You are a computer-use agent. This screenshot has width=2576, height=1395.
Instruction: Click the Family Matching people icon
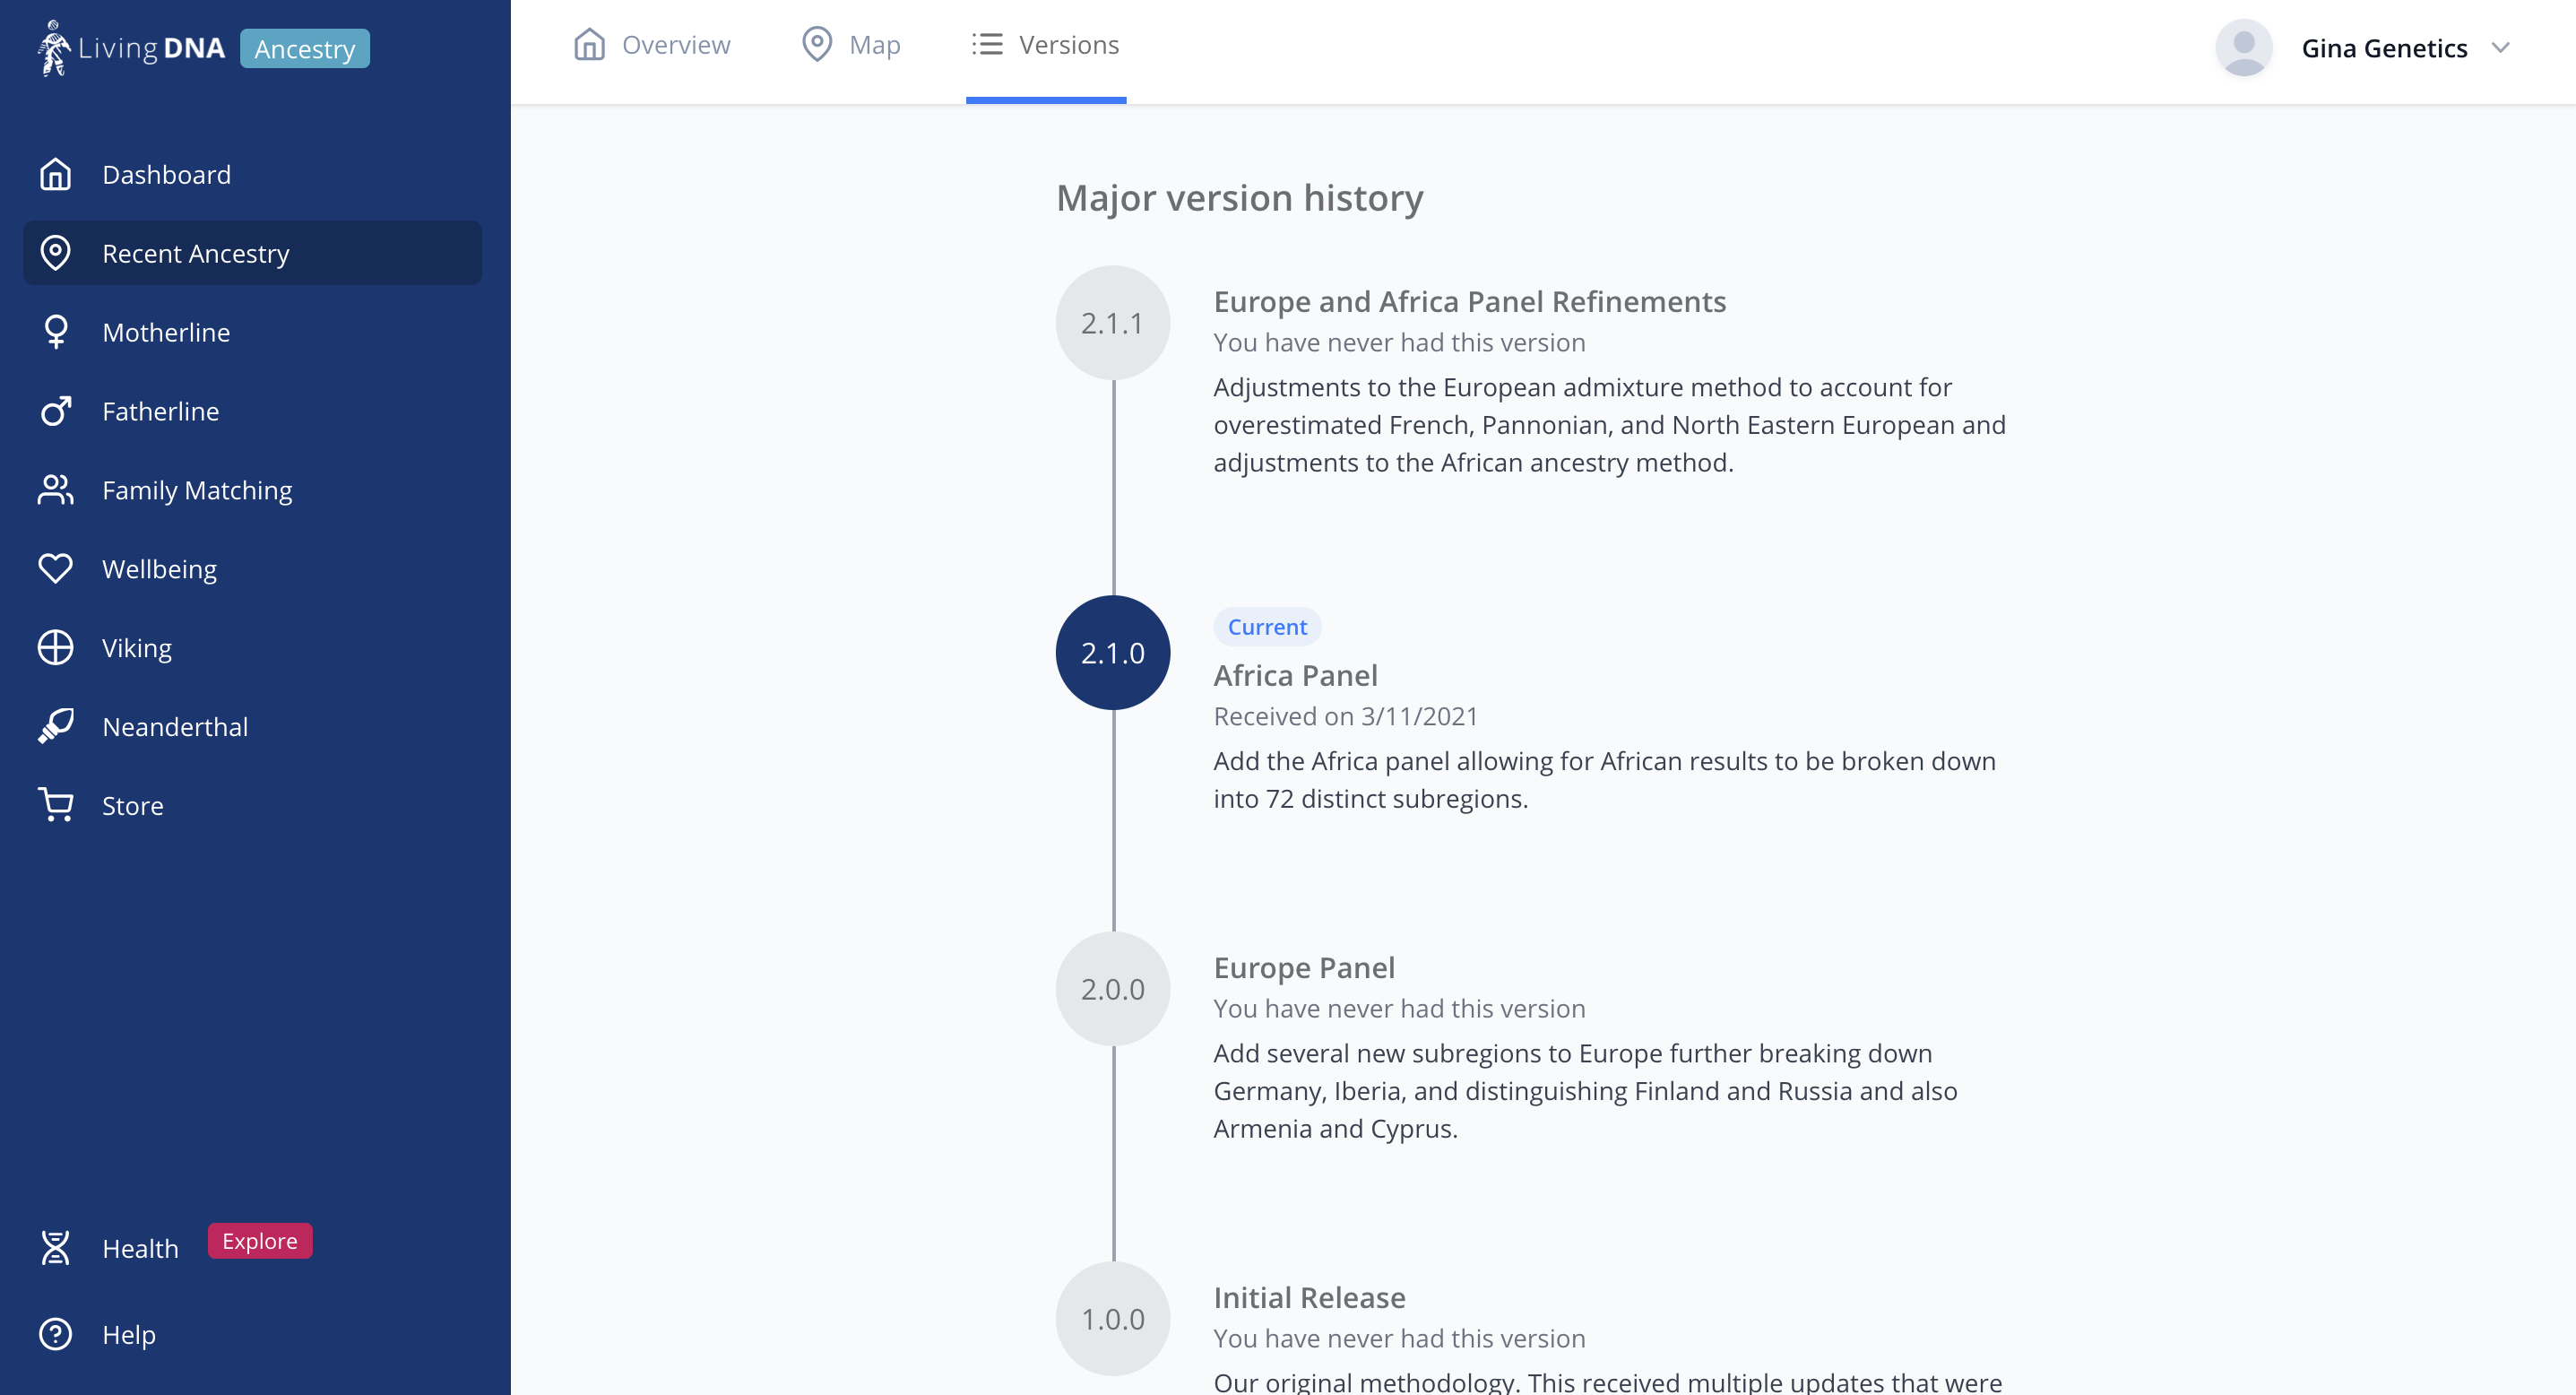coord(55,490)
